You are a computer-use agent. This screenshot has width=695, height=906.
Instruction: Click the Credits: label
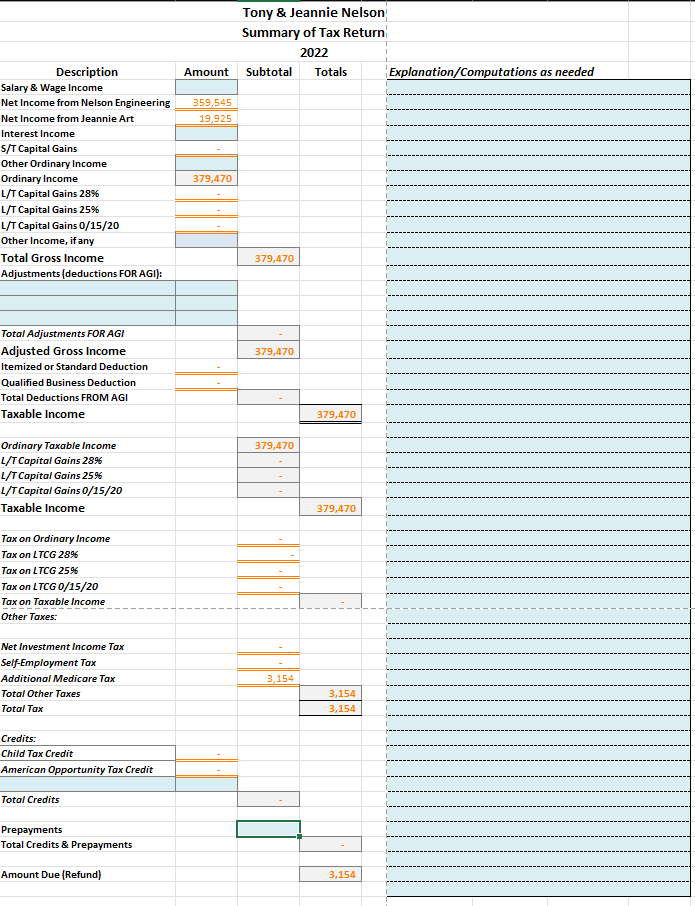[x=18, y=738]
